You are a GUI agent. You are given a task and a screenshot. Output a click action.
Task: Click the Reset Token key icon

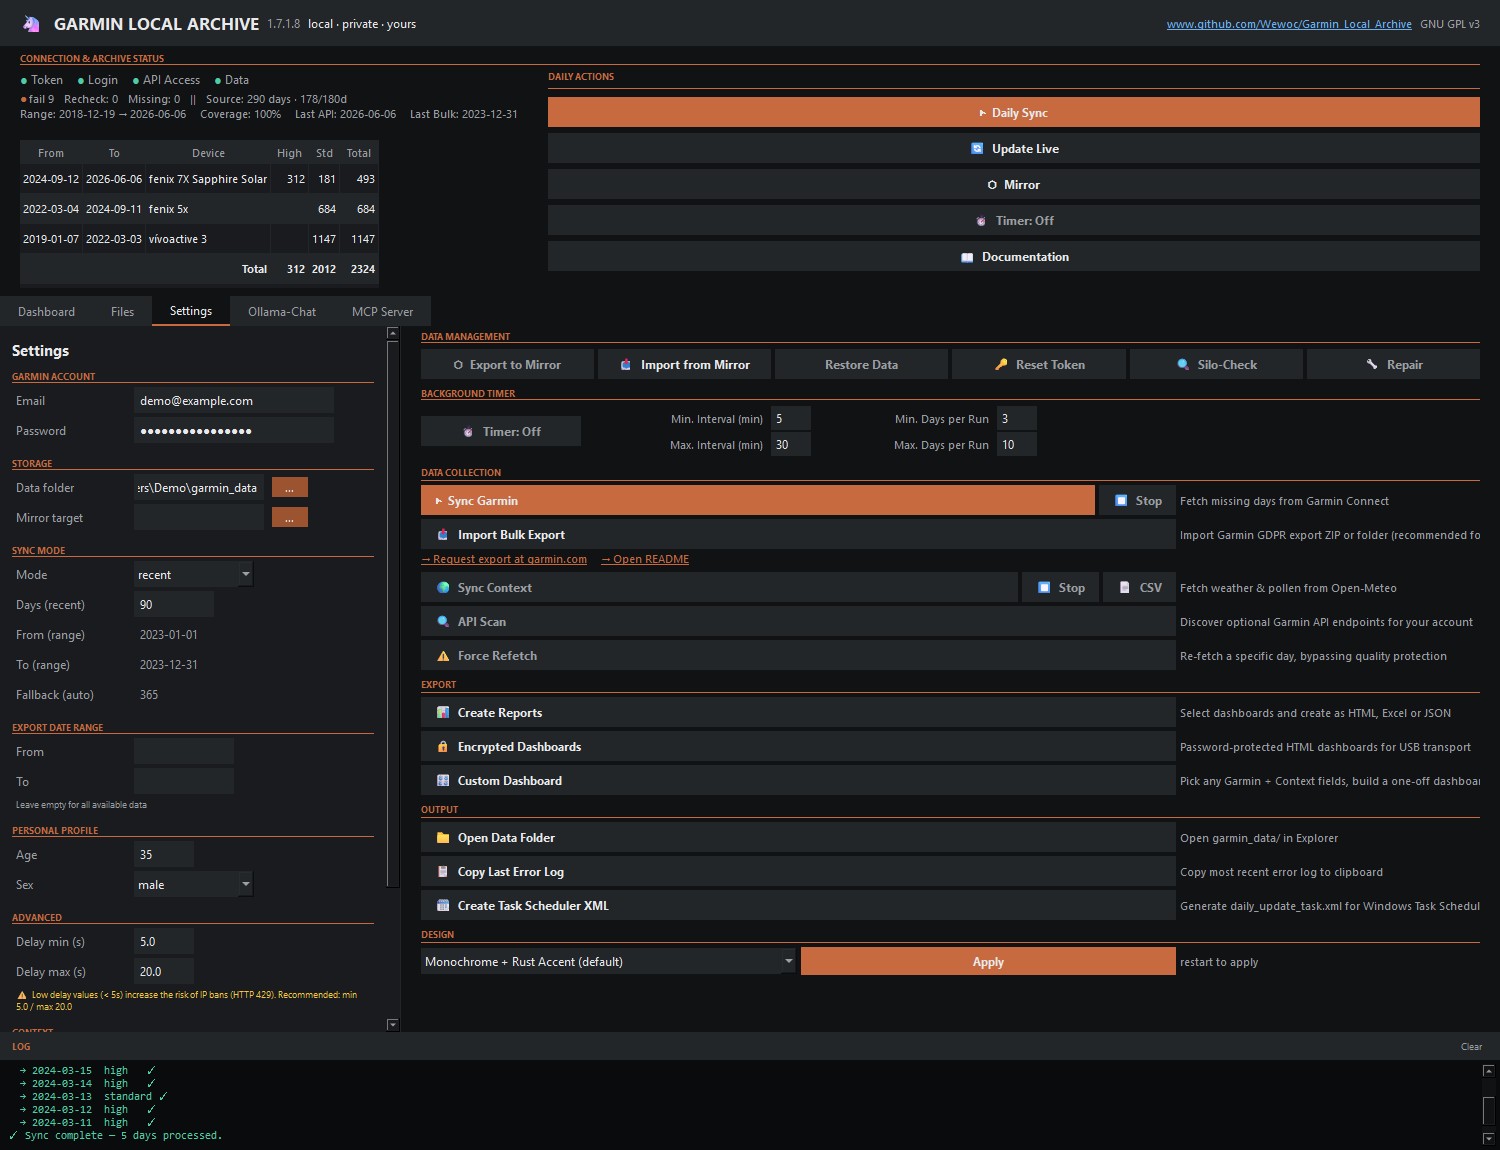point(1001,364)
